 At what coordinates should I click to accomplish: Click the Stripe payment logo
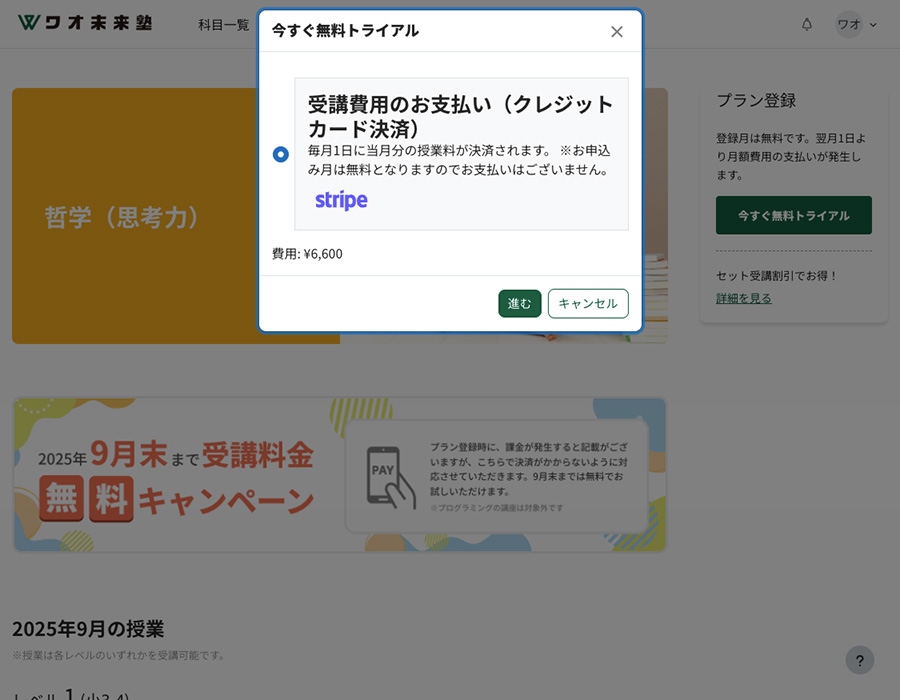(x=340, y=200)
